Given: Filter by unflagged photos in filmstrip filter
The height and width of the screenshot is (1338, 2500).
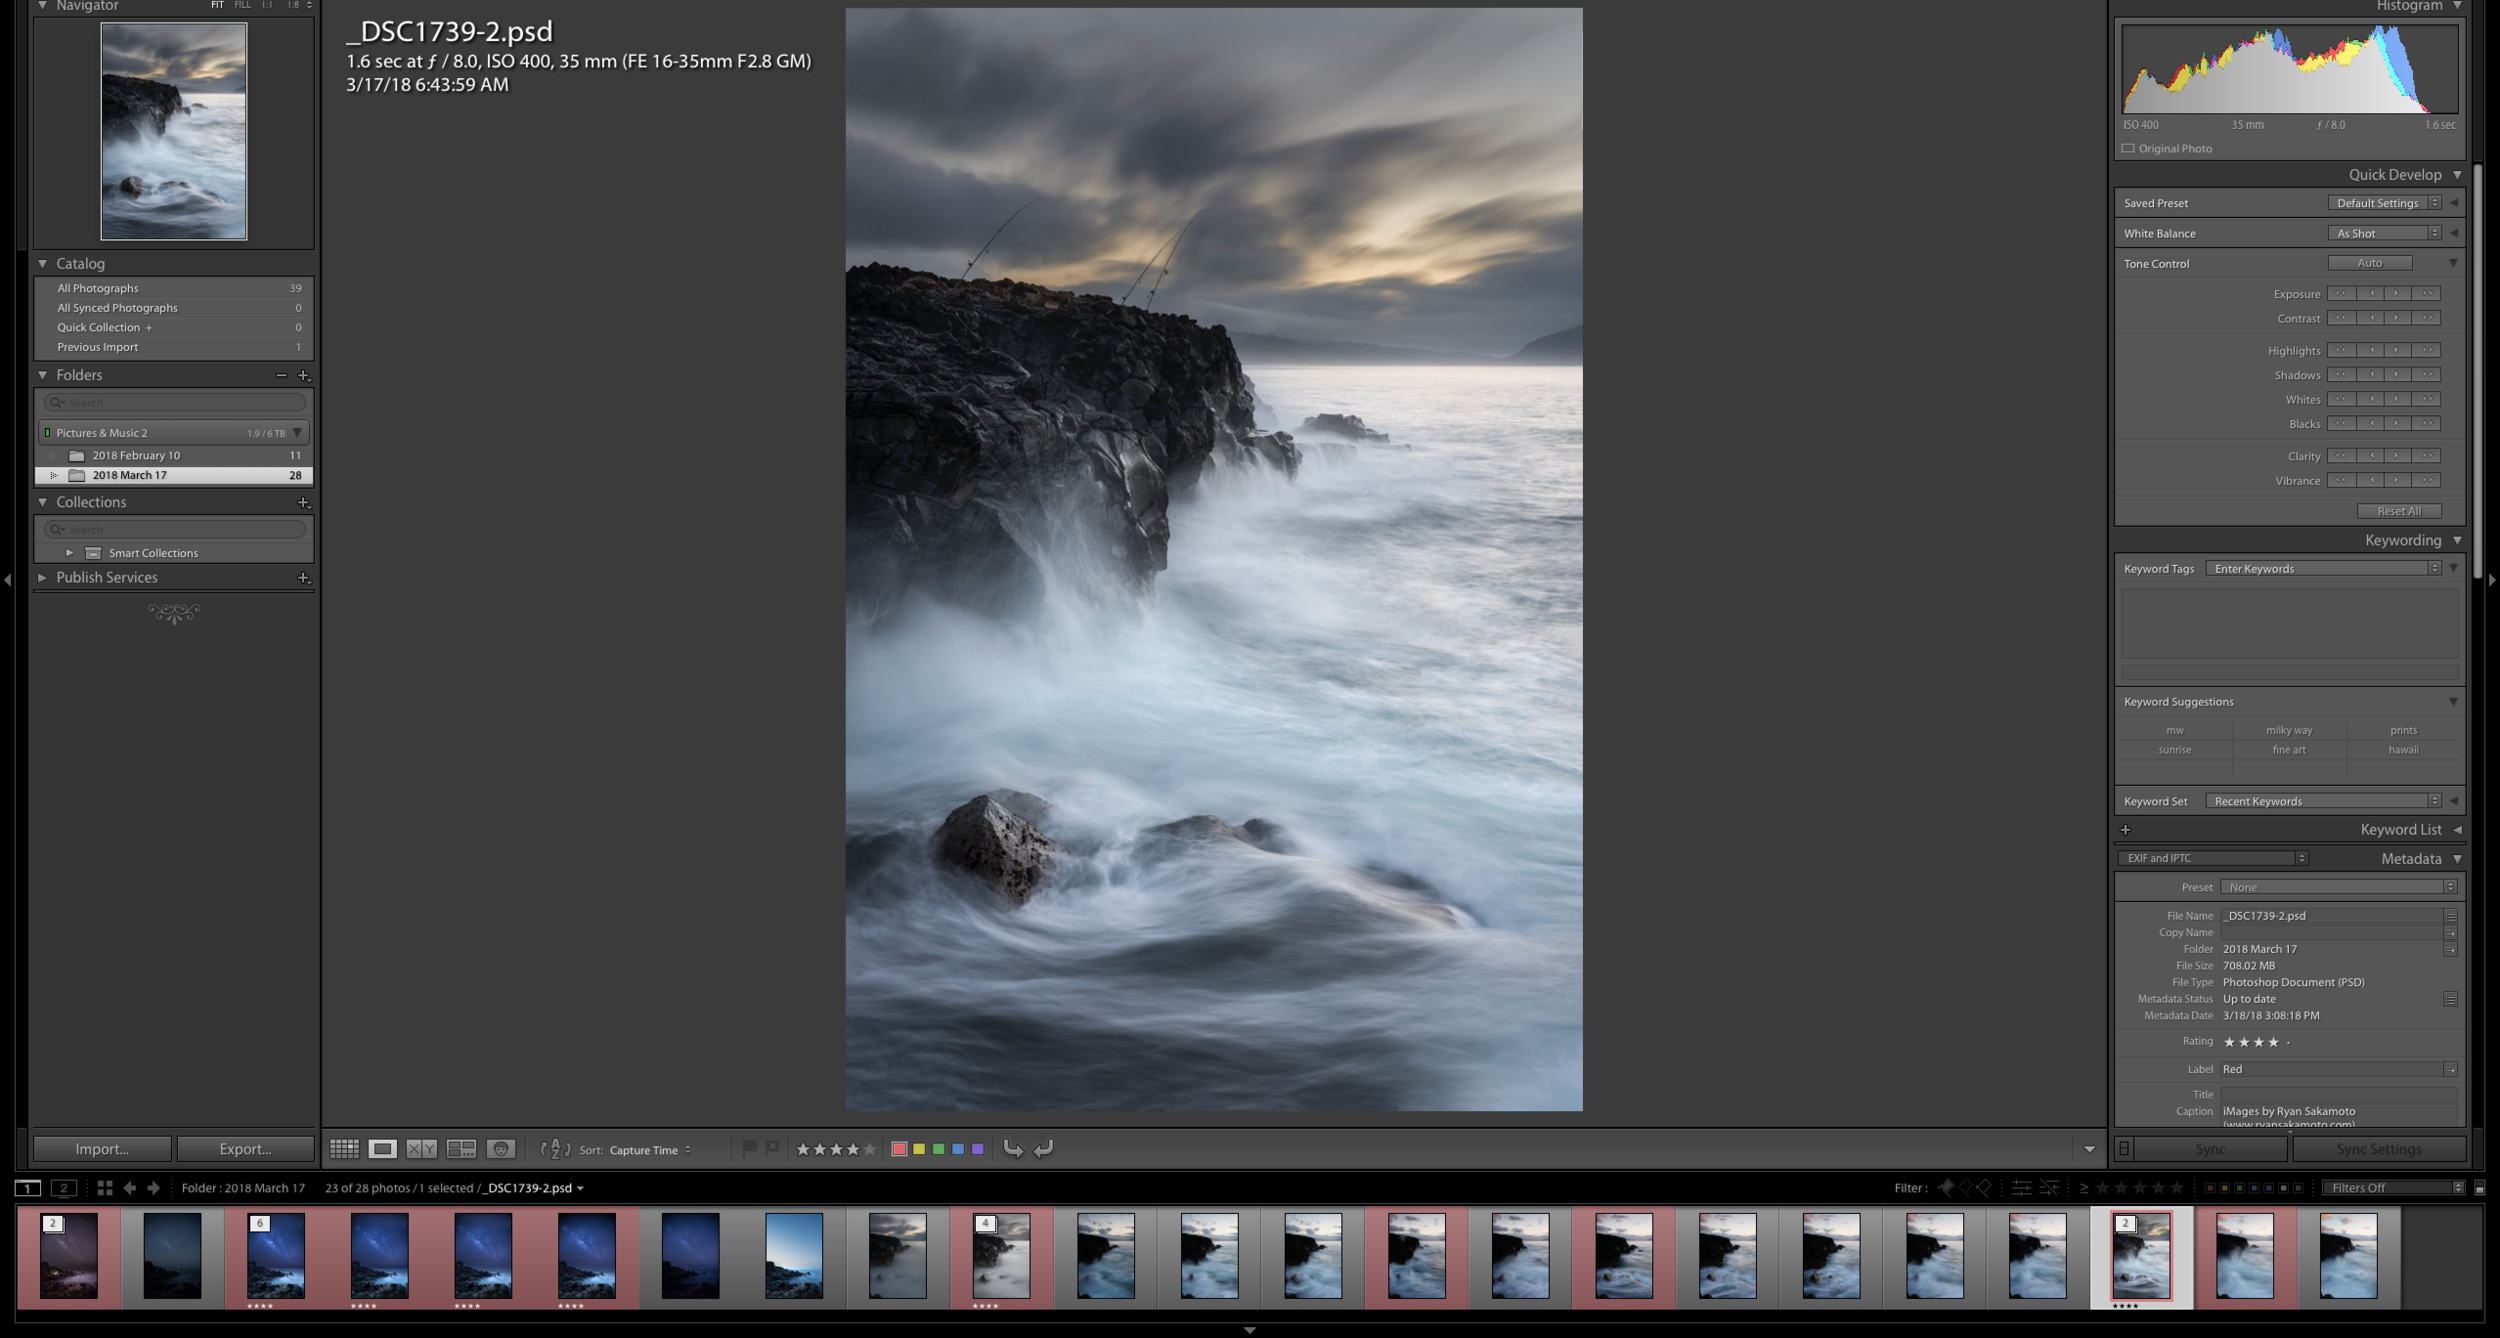Looking at the screenshot, I should coord(1966,1188).
